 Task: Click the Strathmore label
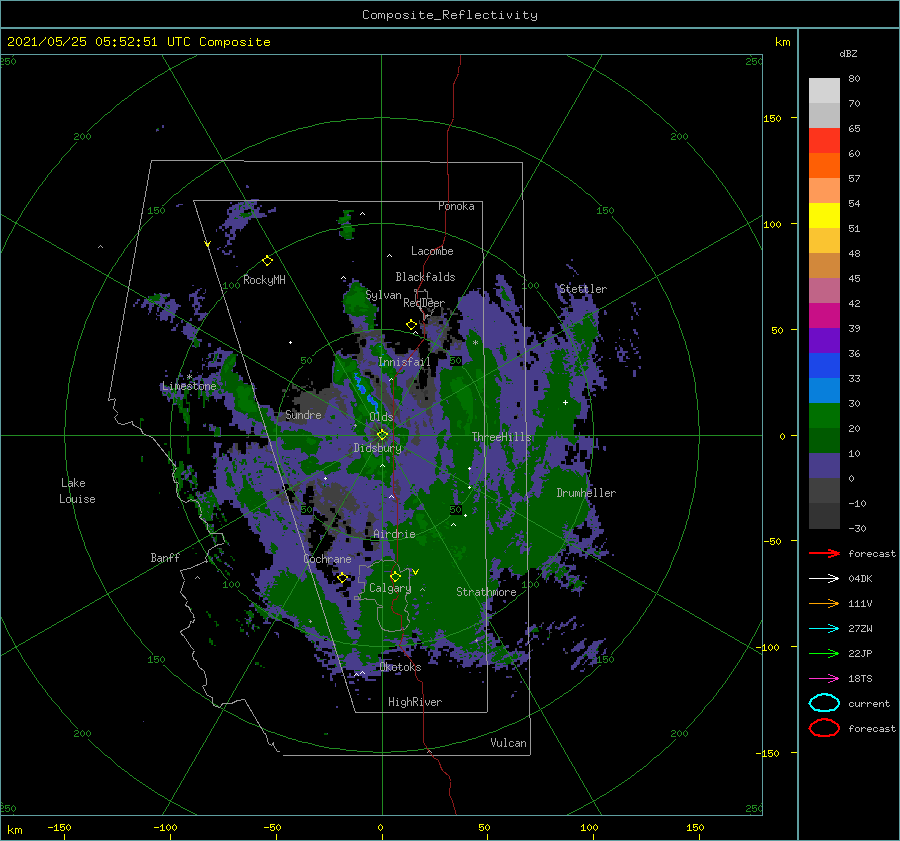click(x=486, y=592)
